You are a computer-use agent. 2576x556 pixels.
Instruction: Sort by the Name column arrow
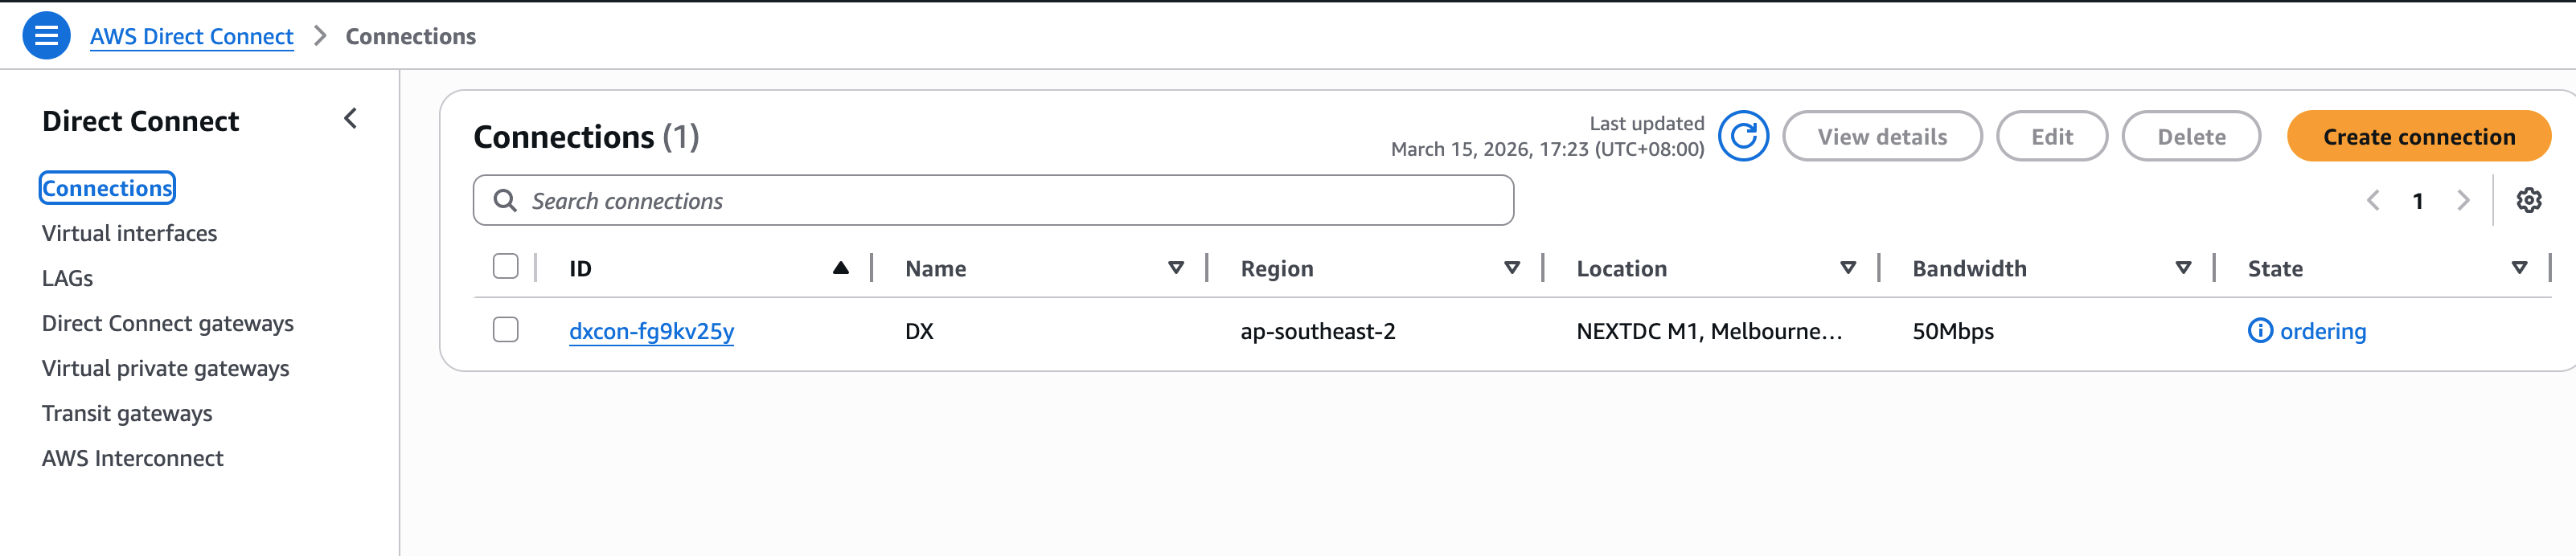pos(1176,268)
